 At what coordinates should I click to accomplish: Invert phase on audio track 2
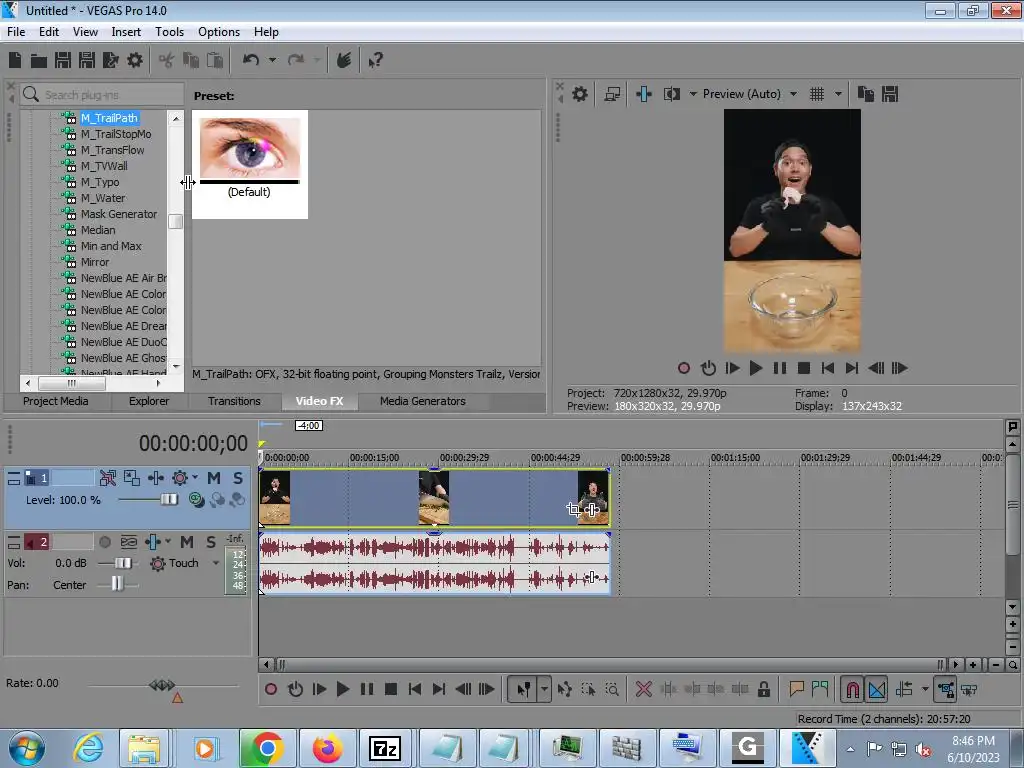point(129,542)
